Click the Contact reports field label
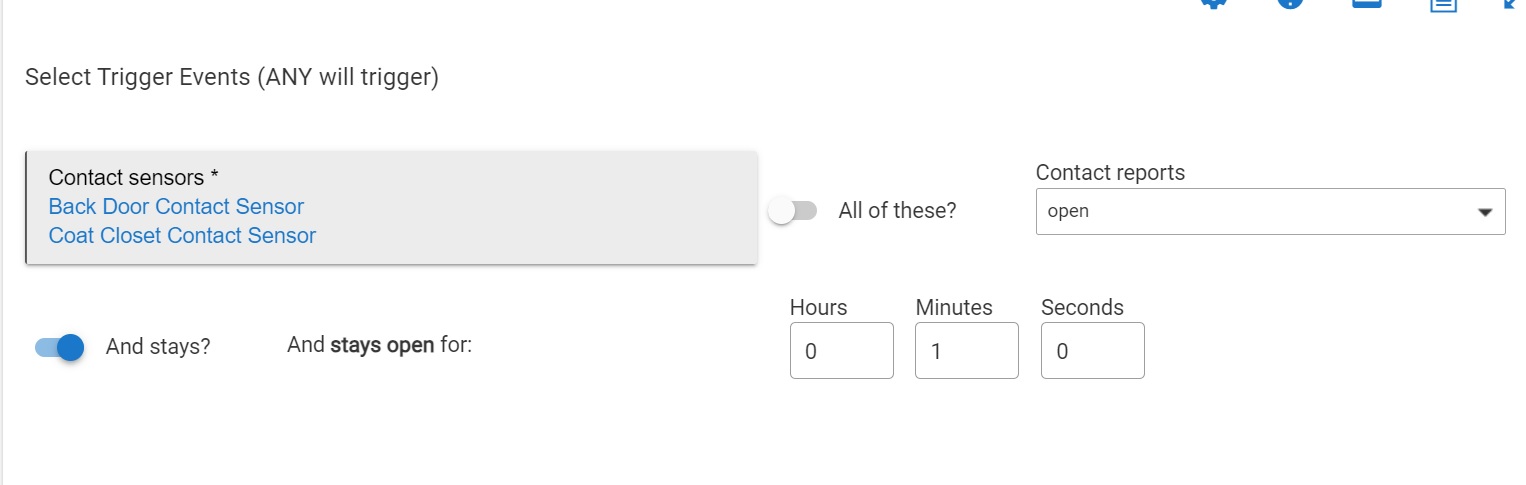The height and width of the screenshot is (485, 1526). pyautogui.click(x=1110, y=173)
